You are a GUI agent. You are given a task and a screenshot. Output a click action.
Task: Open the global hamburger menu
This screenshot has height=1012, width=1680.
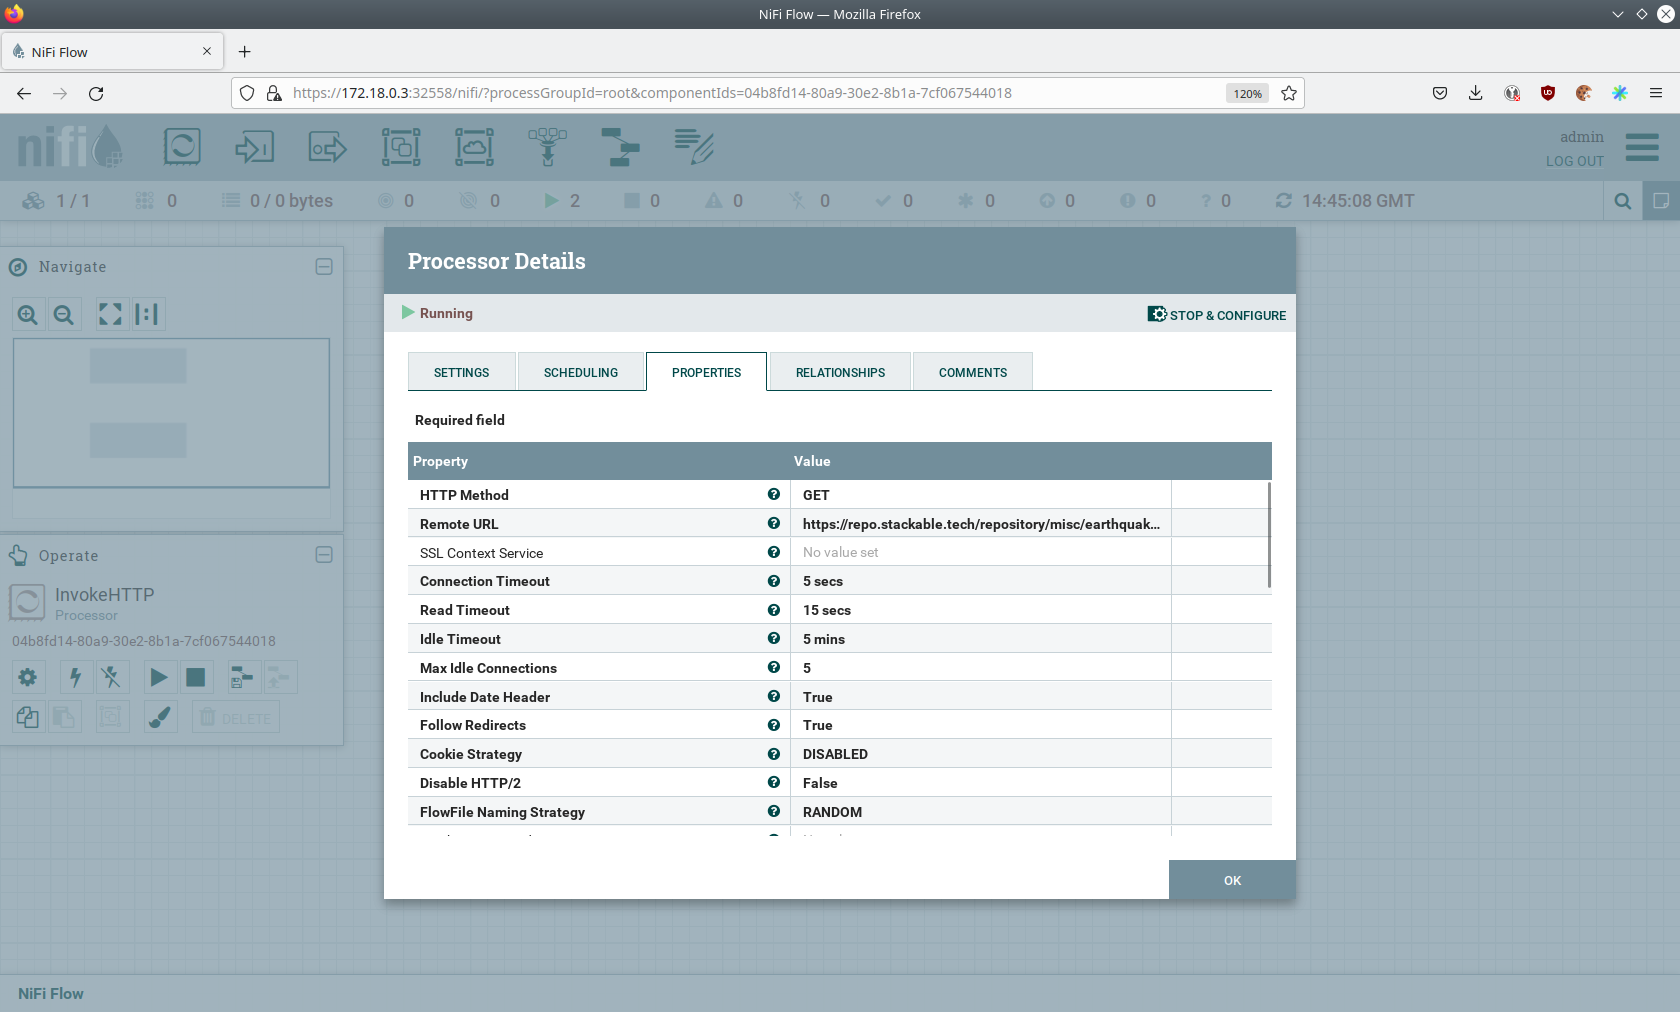pyautogui.click(x=1642, y=147)
